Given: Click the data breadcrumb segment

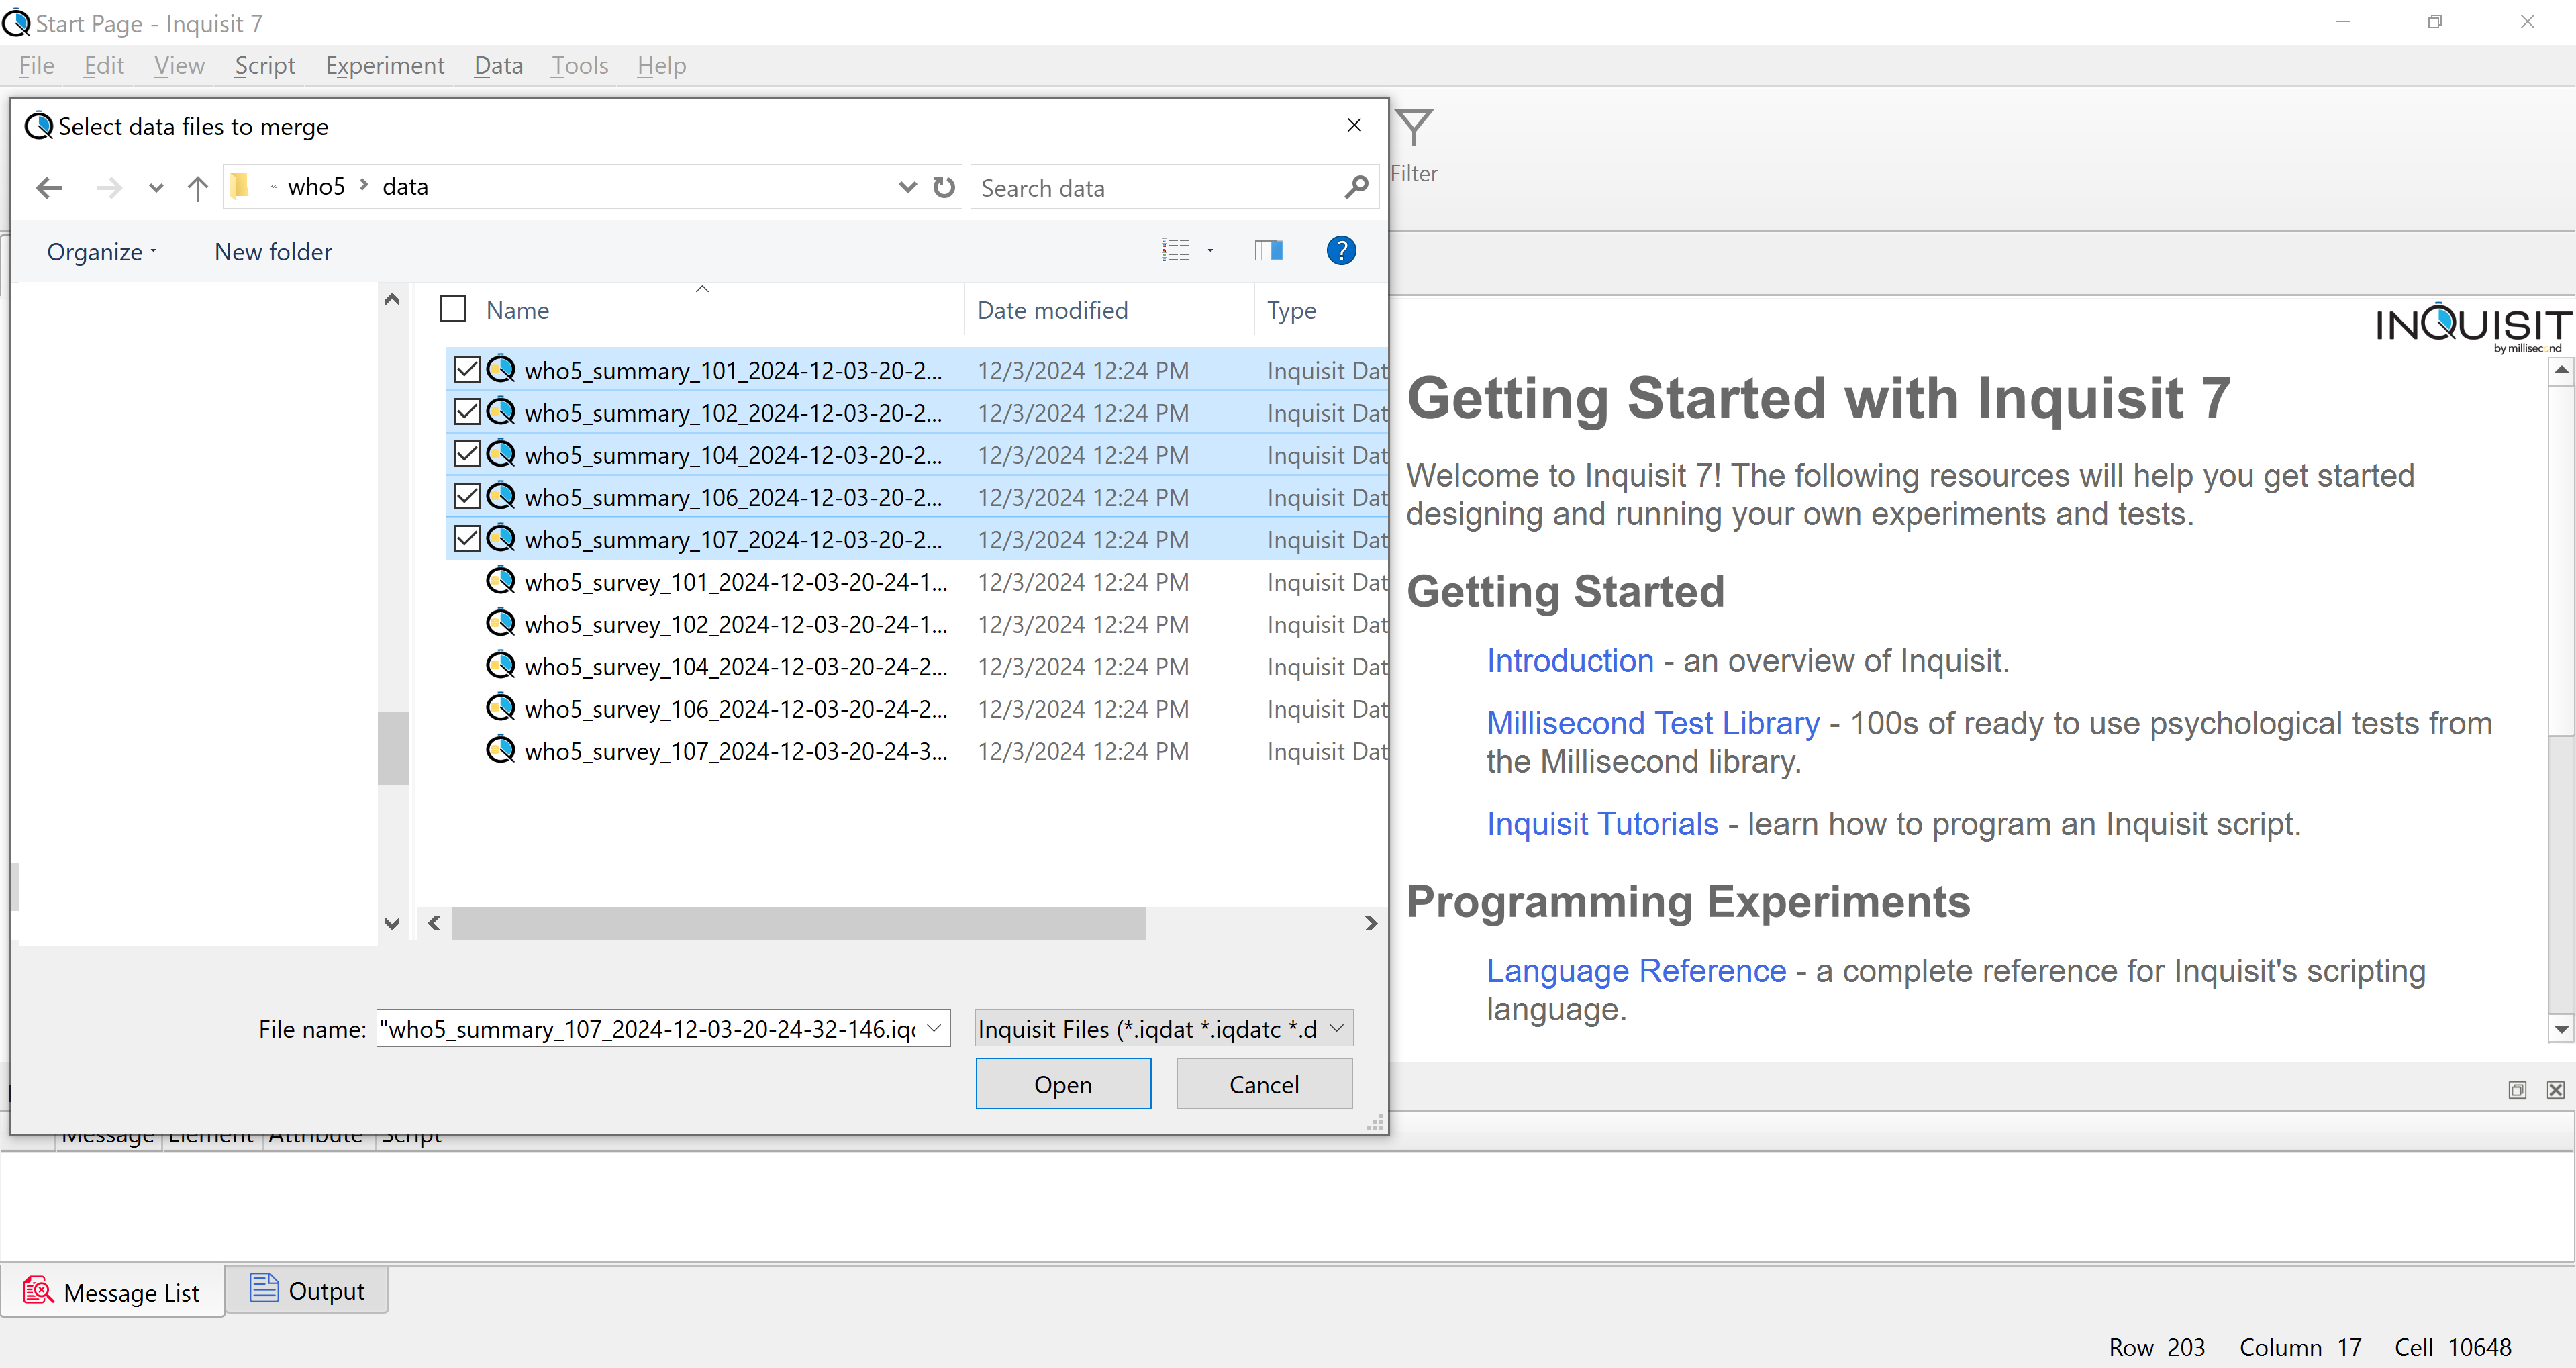Looking at the screenshot, I should pos(405,187).
